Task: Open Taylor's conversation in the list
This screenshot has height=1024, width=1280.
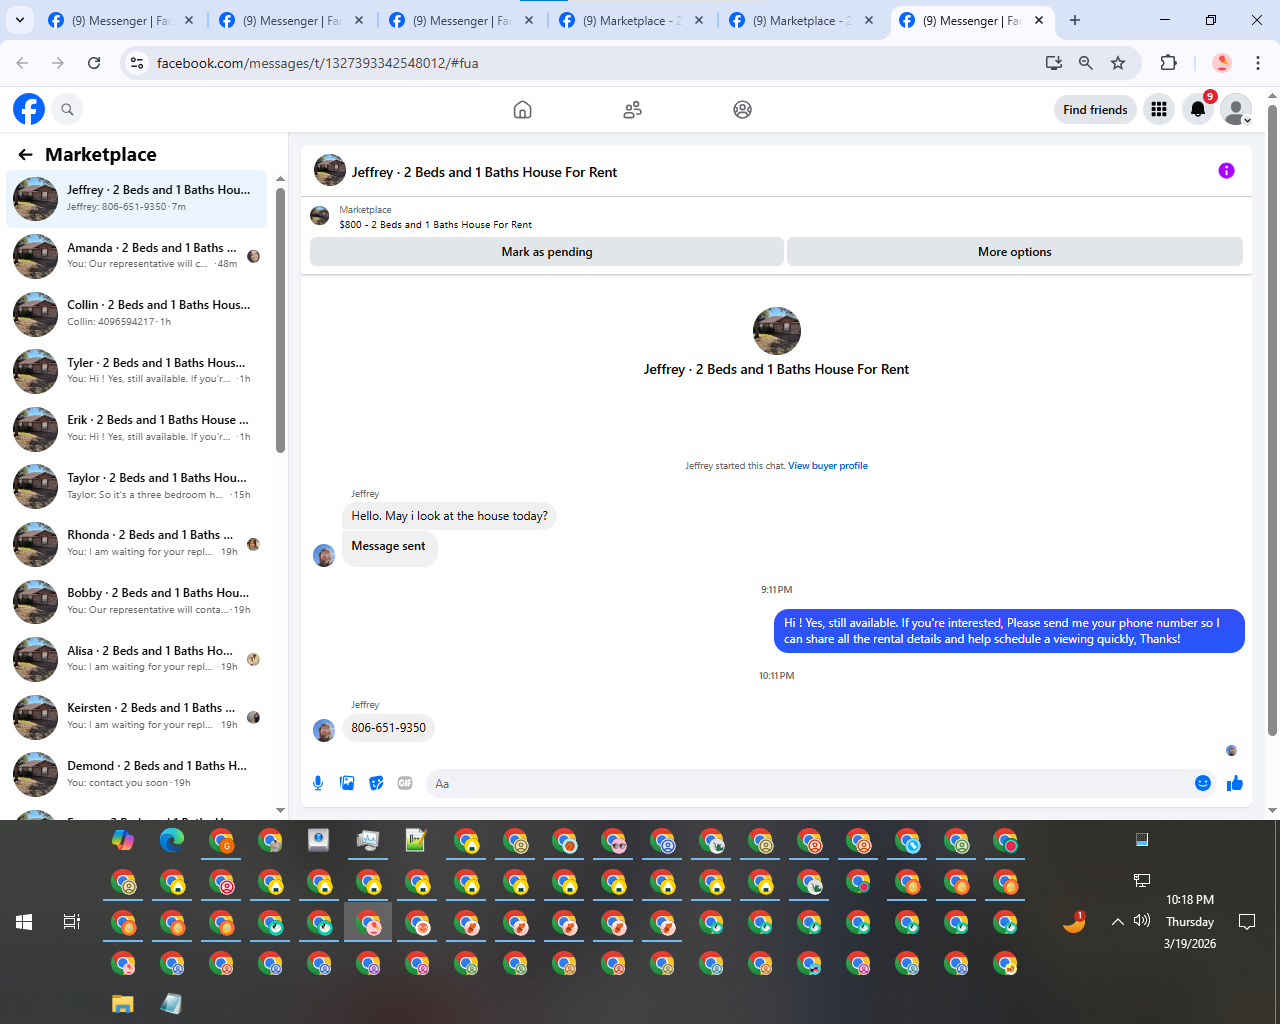Action: pyautogui.click(x=137, y=486)
